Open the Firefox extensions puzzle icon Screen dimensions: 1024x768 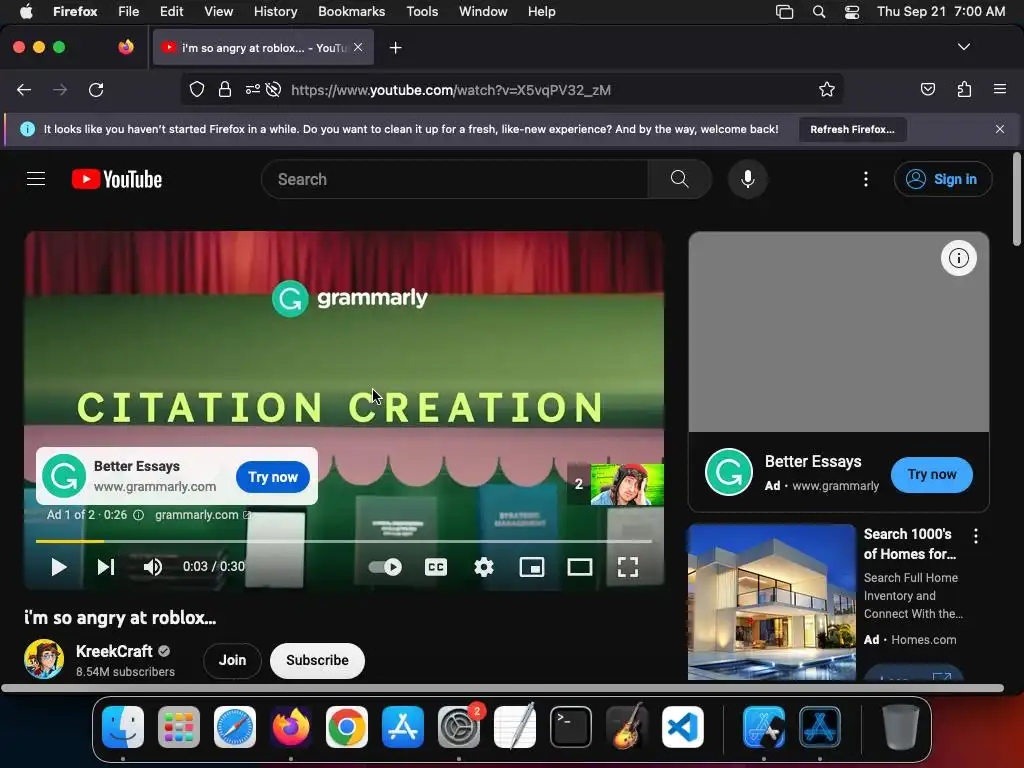[964, 90]
